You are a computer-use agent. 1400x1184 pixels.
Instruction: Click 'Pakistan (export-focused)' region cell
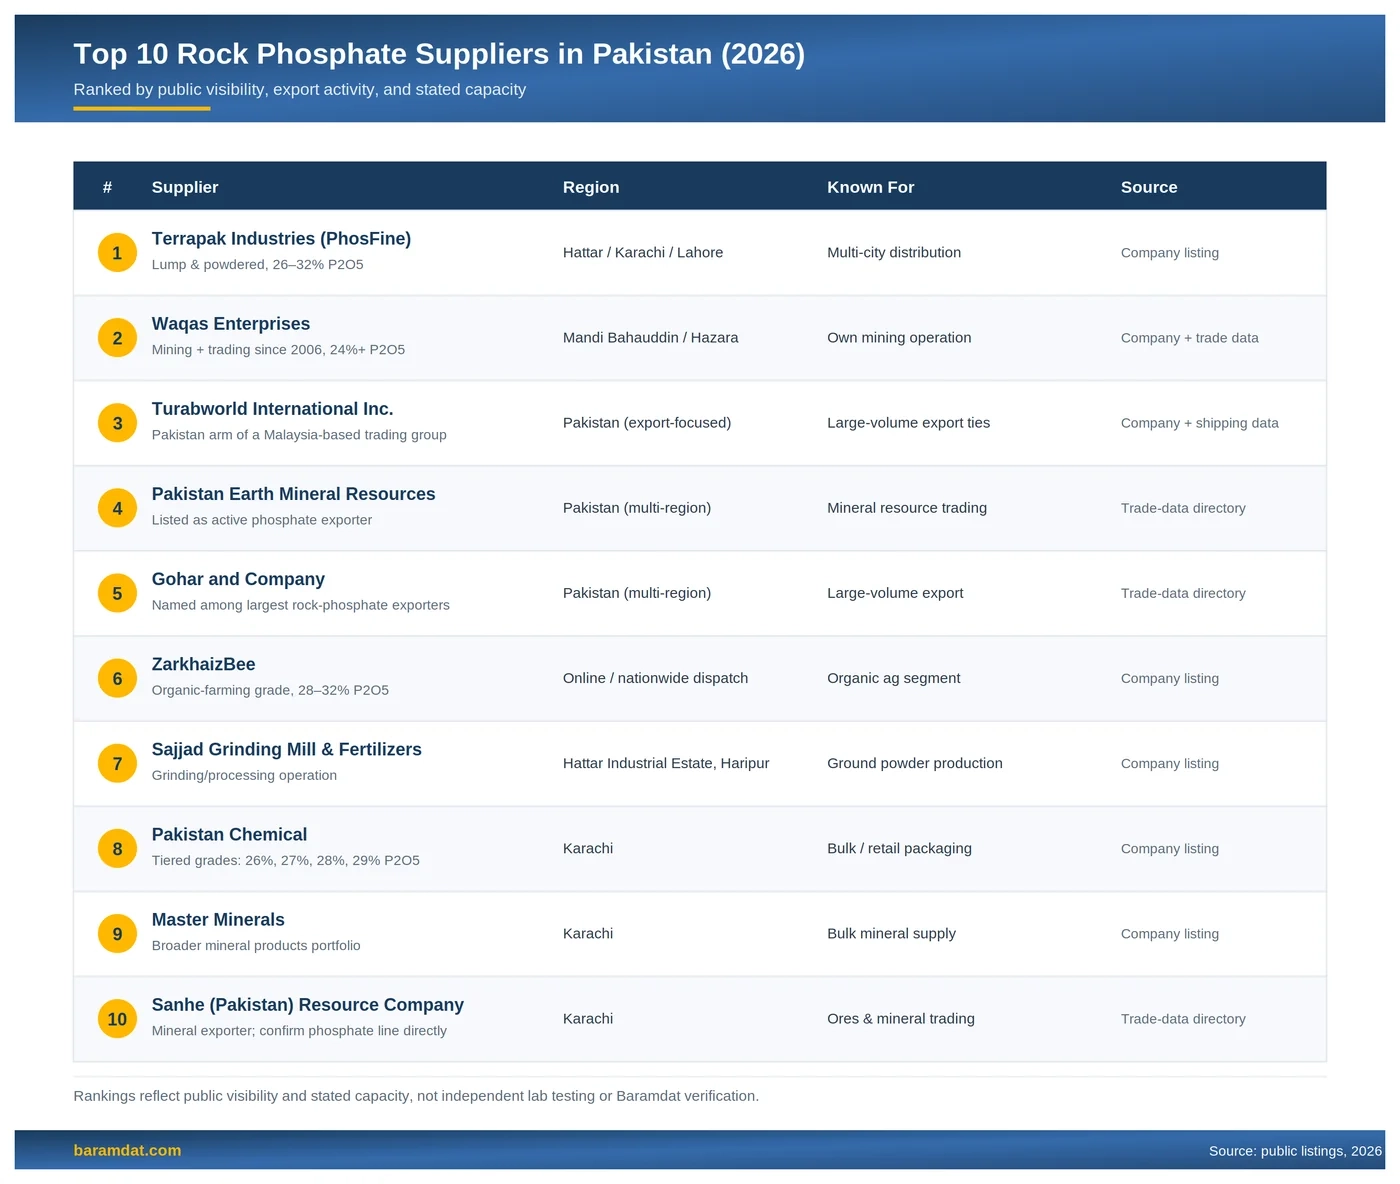pos(647,422)
